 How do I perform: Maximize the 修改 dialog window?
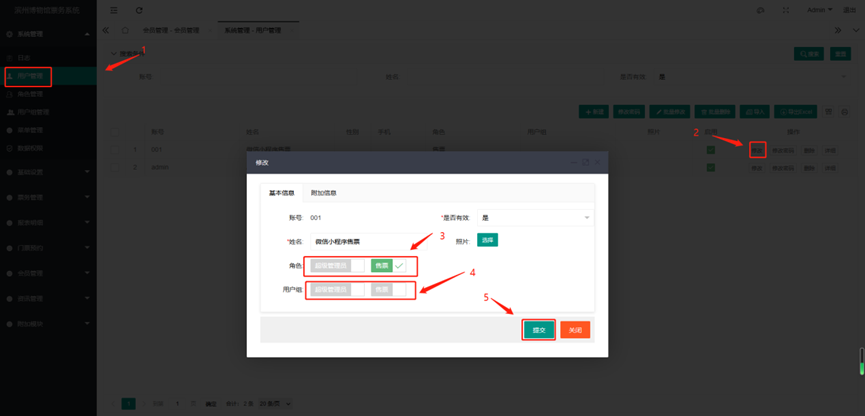(585, 161)
